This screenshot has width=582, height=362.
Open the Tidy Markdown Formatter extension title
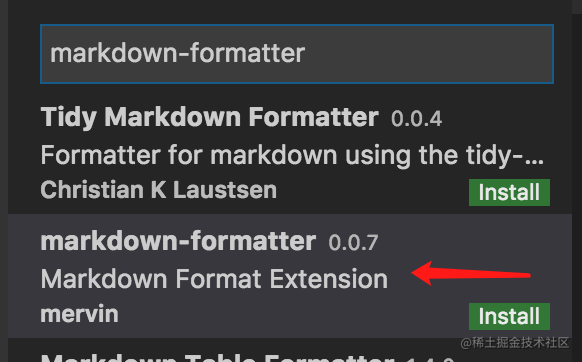209,117
